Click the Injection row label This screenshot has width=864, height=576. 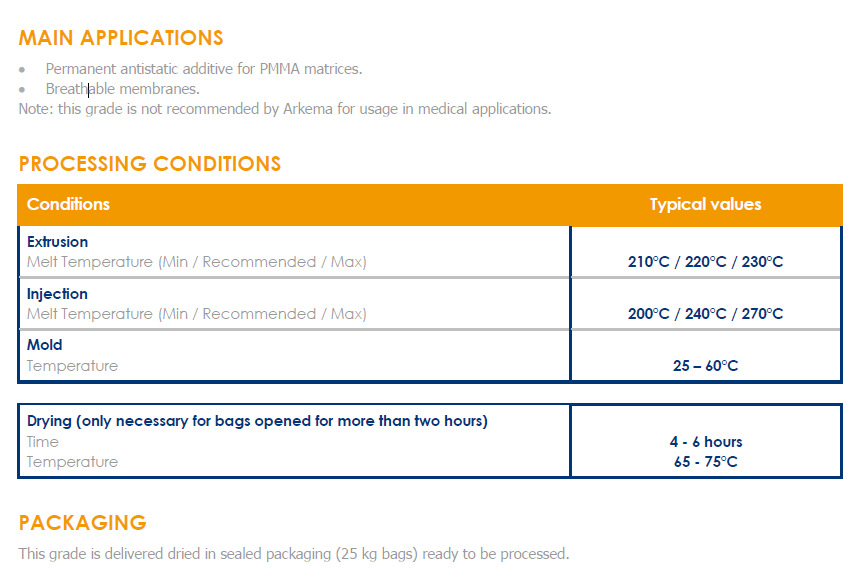[57, 294]
